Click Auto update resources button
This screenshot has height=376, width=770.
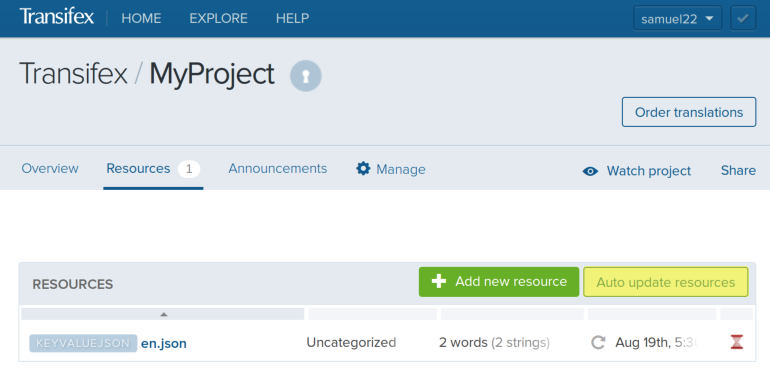(x=665, y=282)
